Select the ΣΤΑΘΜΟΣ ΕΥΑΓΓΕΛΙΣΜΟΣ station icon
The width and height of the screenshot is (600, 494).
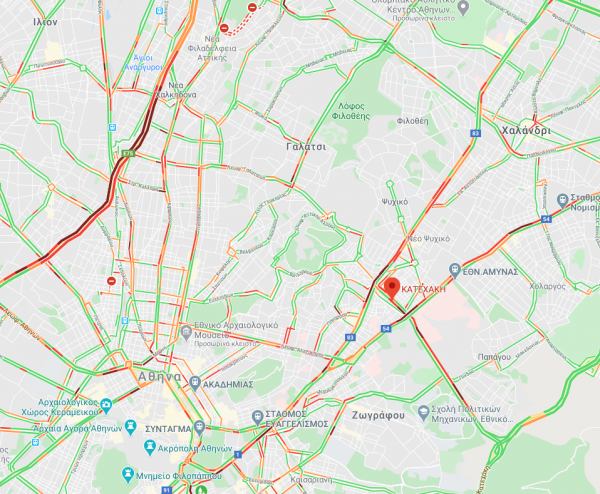(258, 417)
